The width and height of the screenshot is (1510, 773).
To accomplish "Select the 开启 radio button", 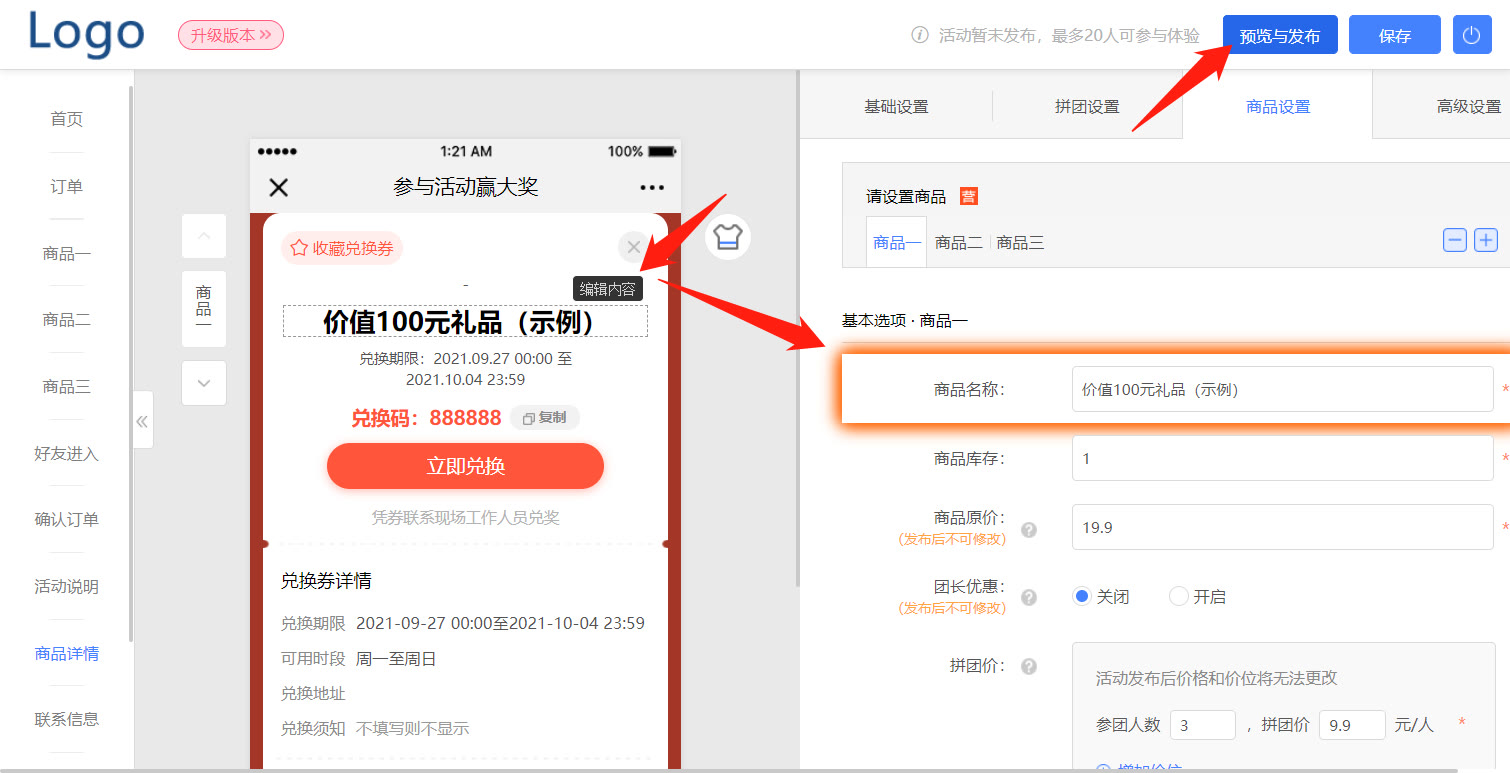I will (1179, 596).
